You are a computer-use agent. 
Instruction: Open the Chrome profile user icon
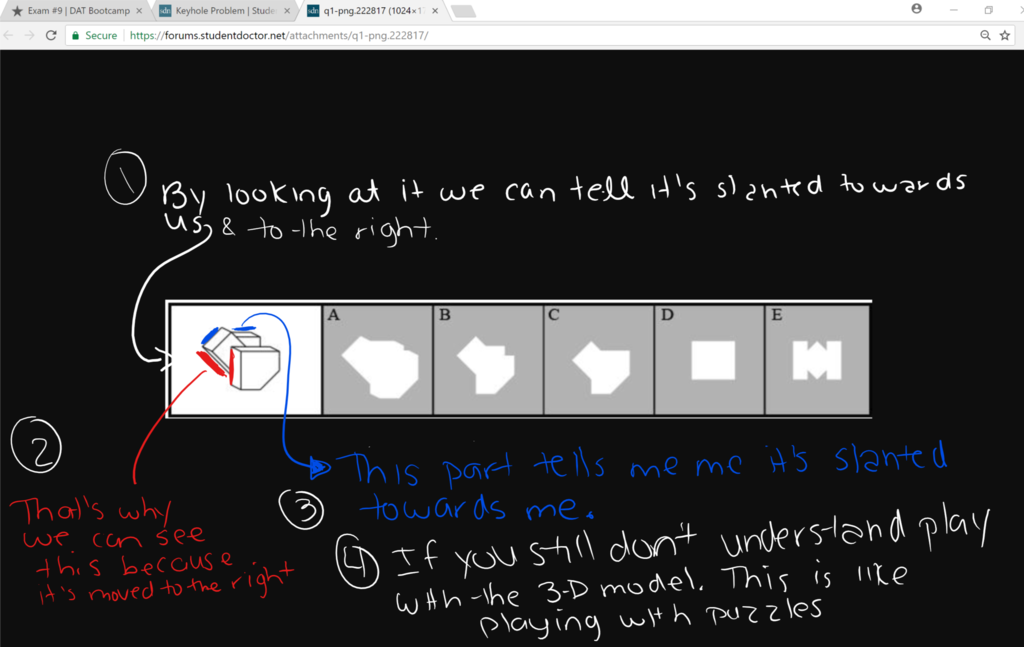coord(917,9)
